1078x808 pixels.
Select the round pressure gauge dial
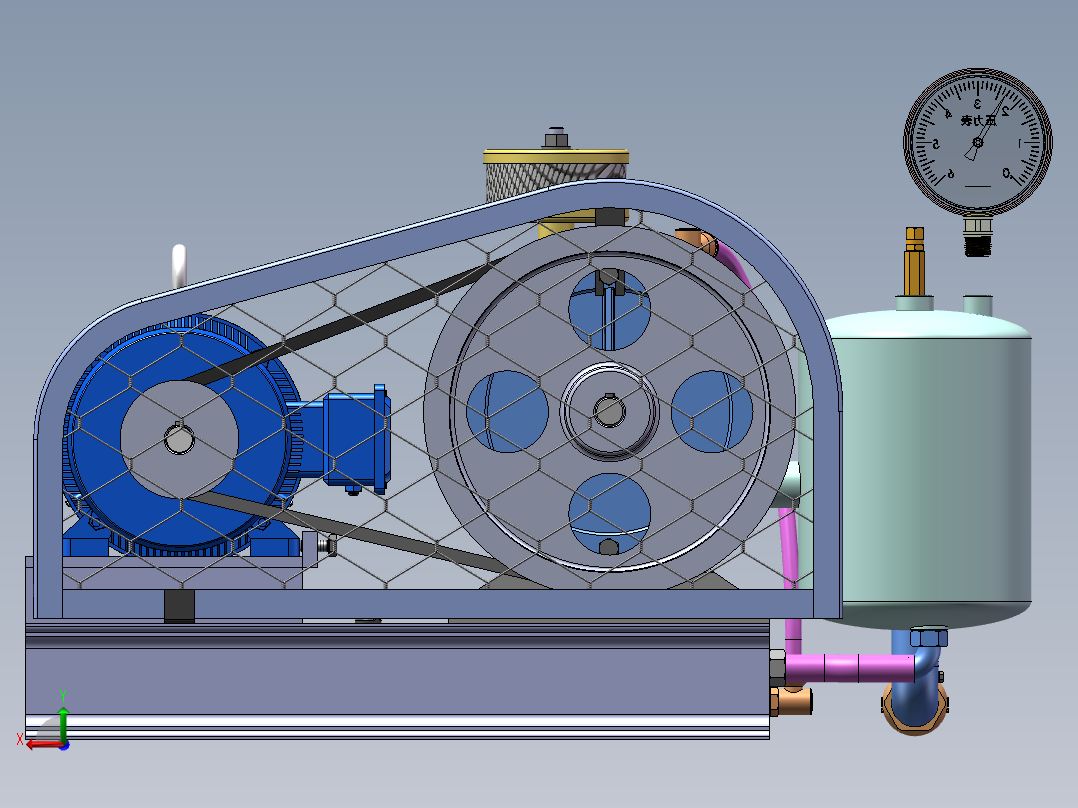pyautogui.click(x=978, y=142)
